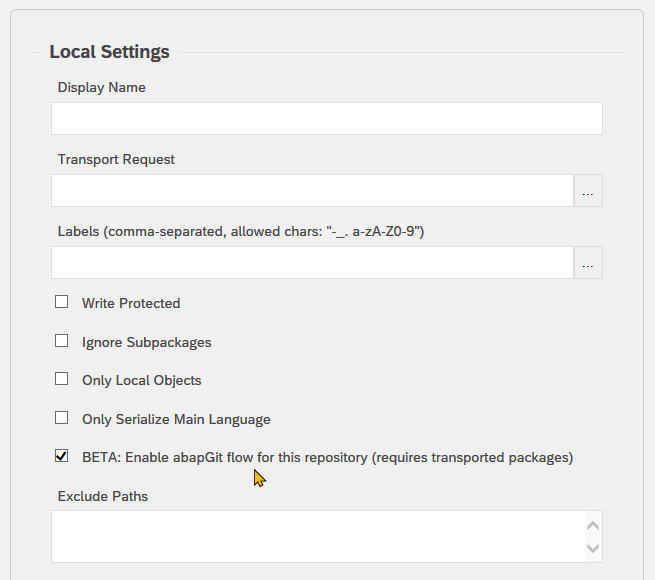Click the 'Only Local Objects' label text
This screenshot has height=580, width=655.
(x=142, y=381)
